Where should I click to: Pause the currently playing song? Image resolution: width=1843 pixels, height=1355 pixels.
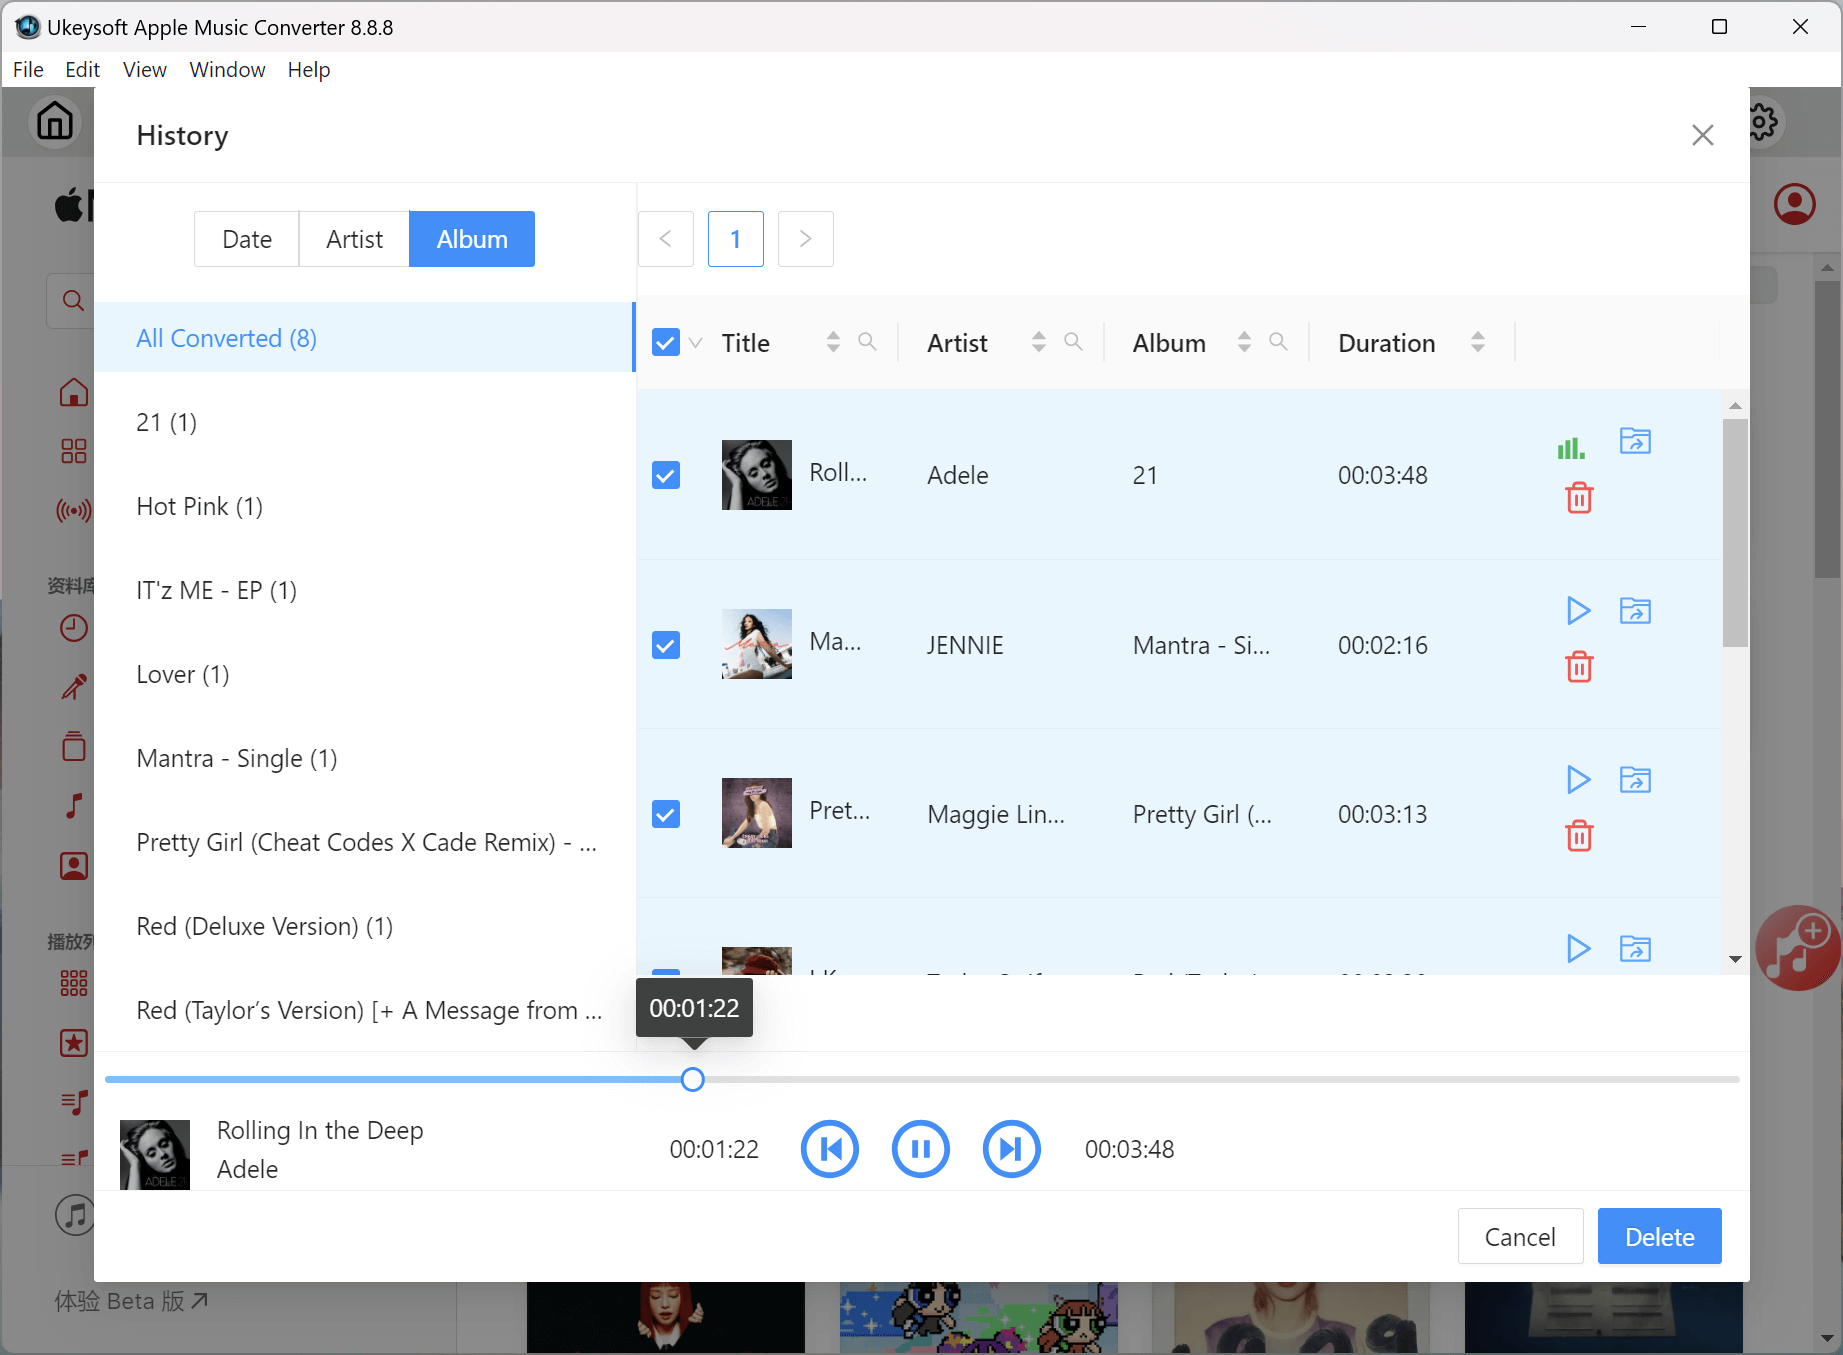tap(920, 1149)
